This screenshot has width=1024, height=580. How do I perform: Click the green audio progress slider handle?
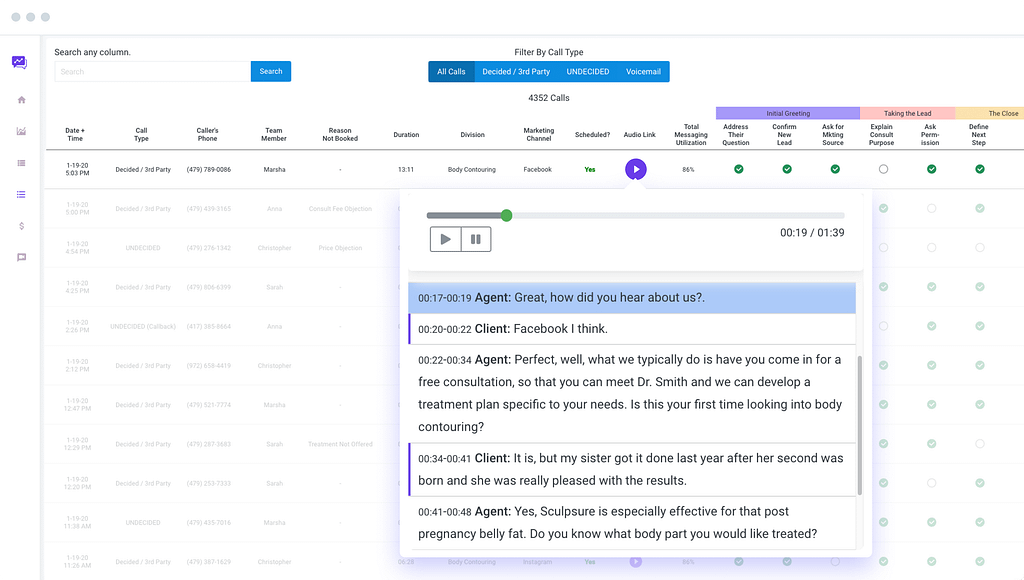pos(506,215)
